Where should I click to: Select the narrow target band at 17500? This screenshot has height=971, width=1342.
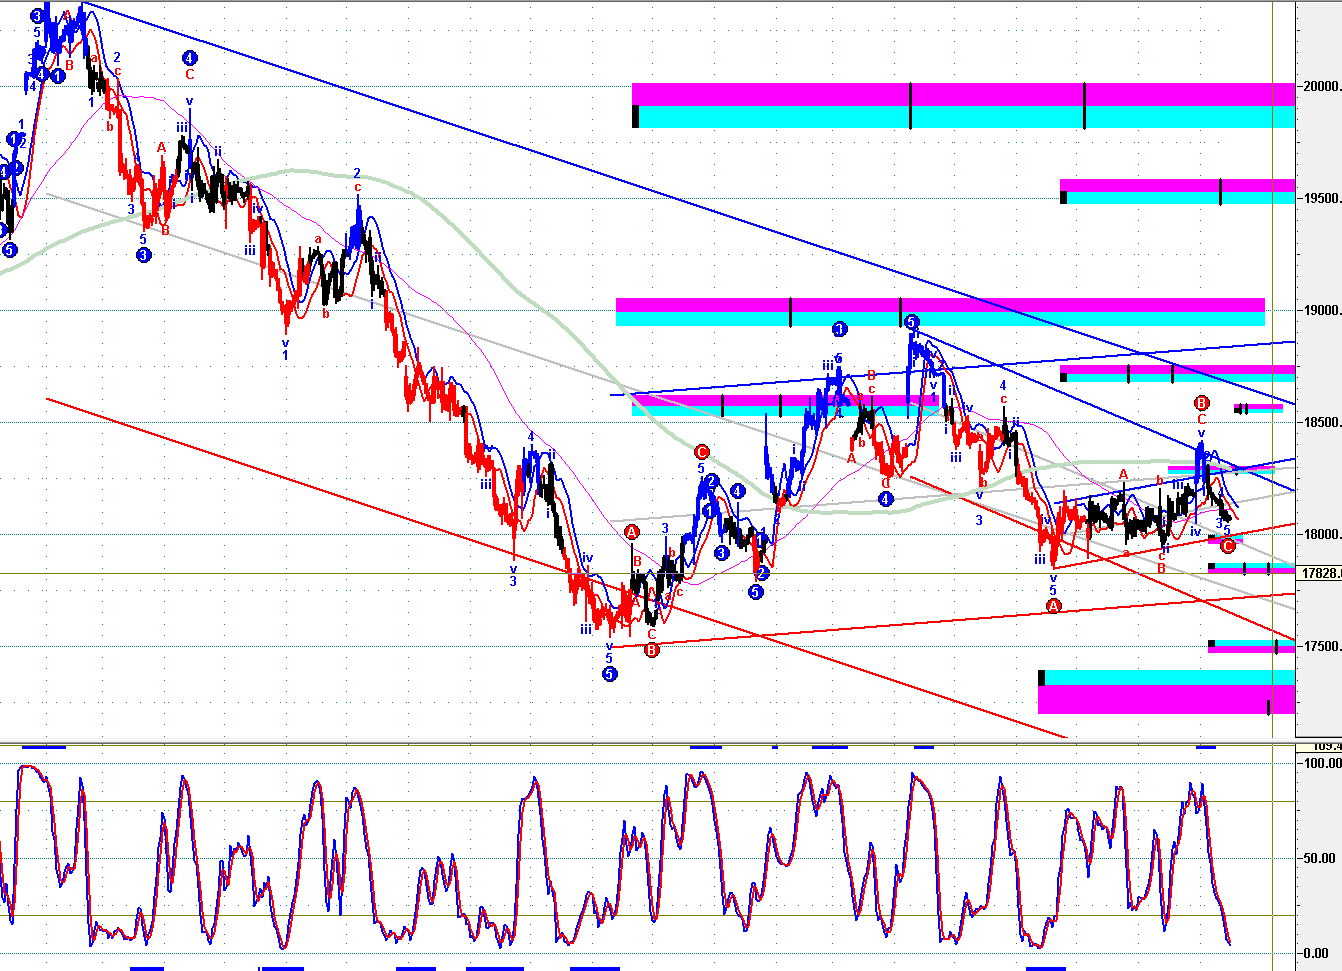(x=1251, y=646)
